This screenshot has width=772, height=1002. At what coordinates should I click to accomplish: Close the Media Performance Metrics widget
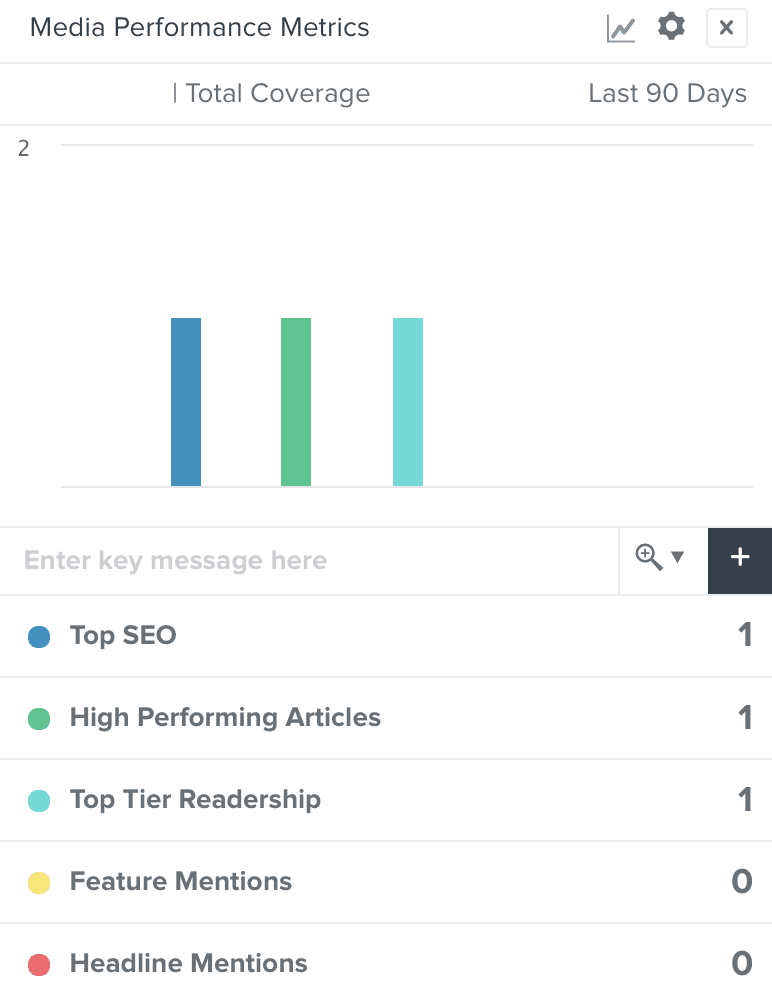point(727,27)
